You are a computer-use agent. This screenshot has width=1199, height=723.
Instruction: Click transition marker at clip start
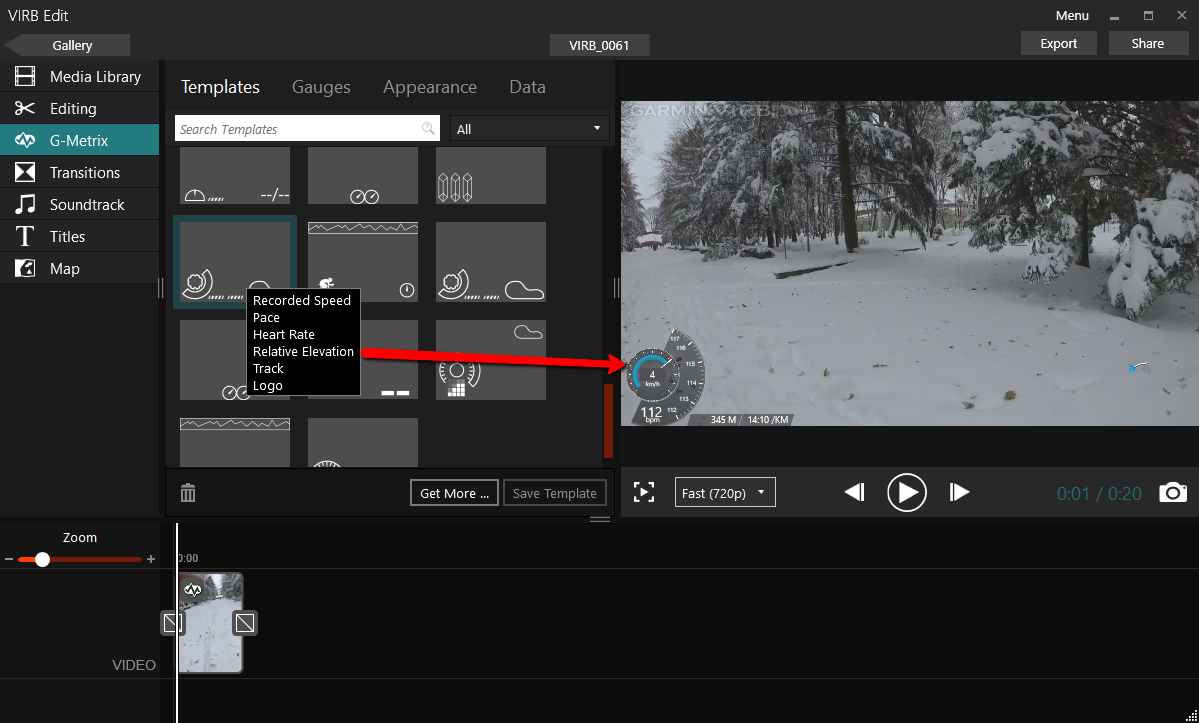click(x=172, y=623)
